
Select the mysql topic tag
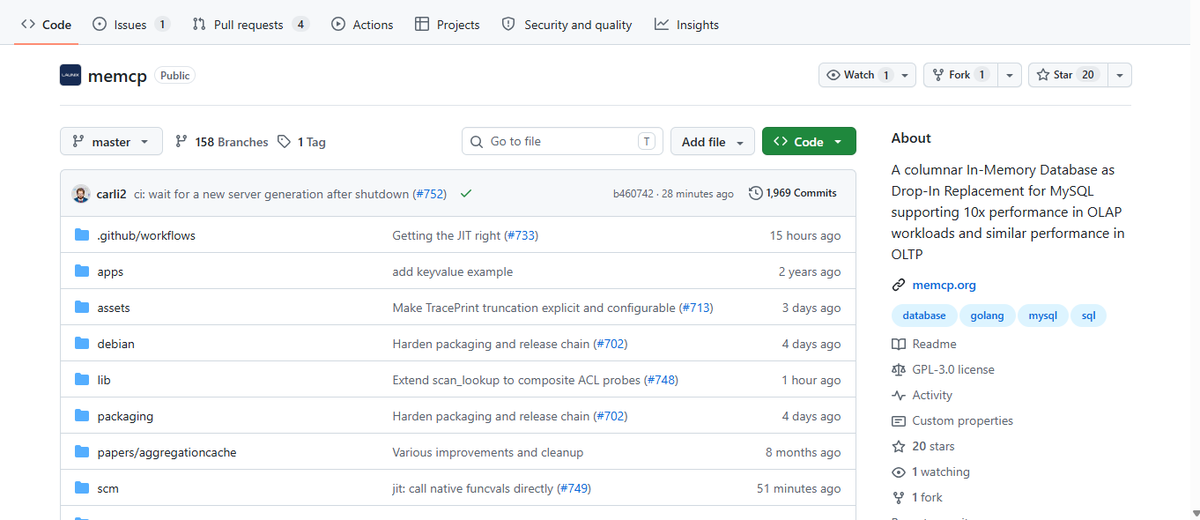[1043, 315]
